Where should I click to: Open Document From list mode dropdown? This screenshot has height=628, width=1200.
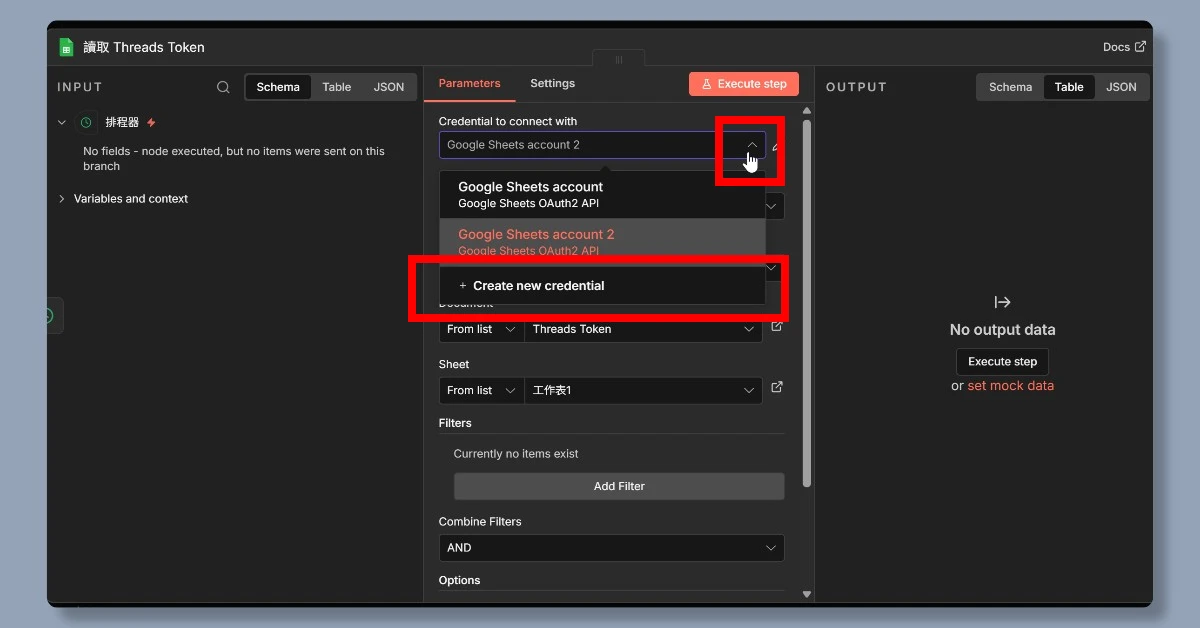tap(481, 329)
